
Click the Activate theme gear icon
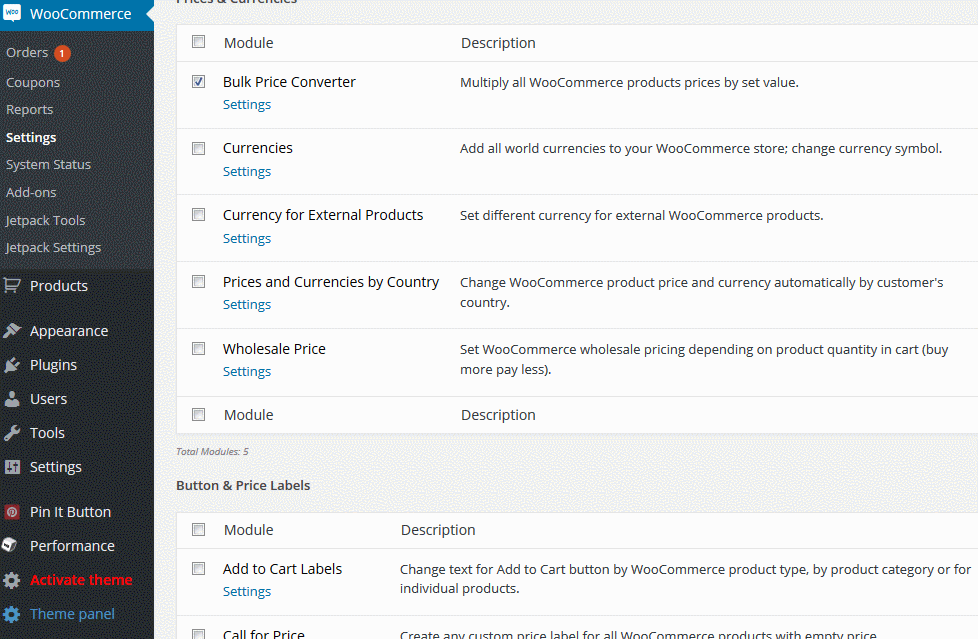tap(12, 580)
